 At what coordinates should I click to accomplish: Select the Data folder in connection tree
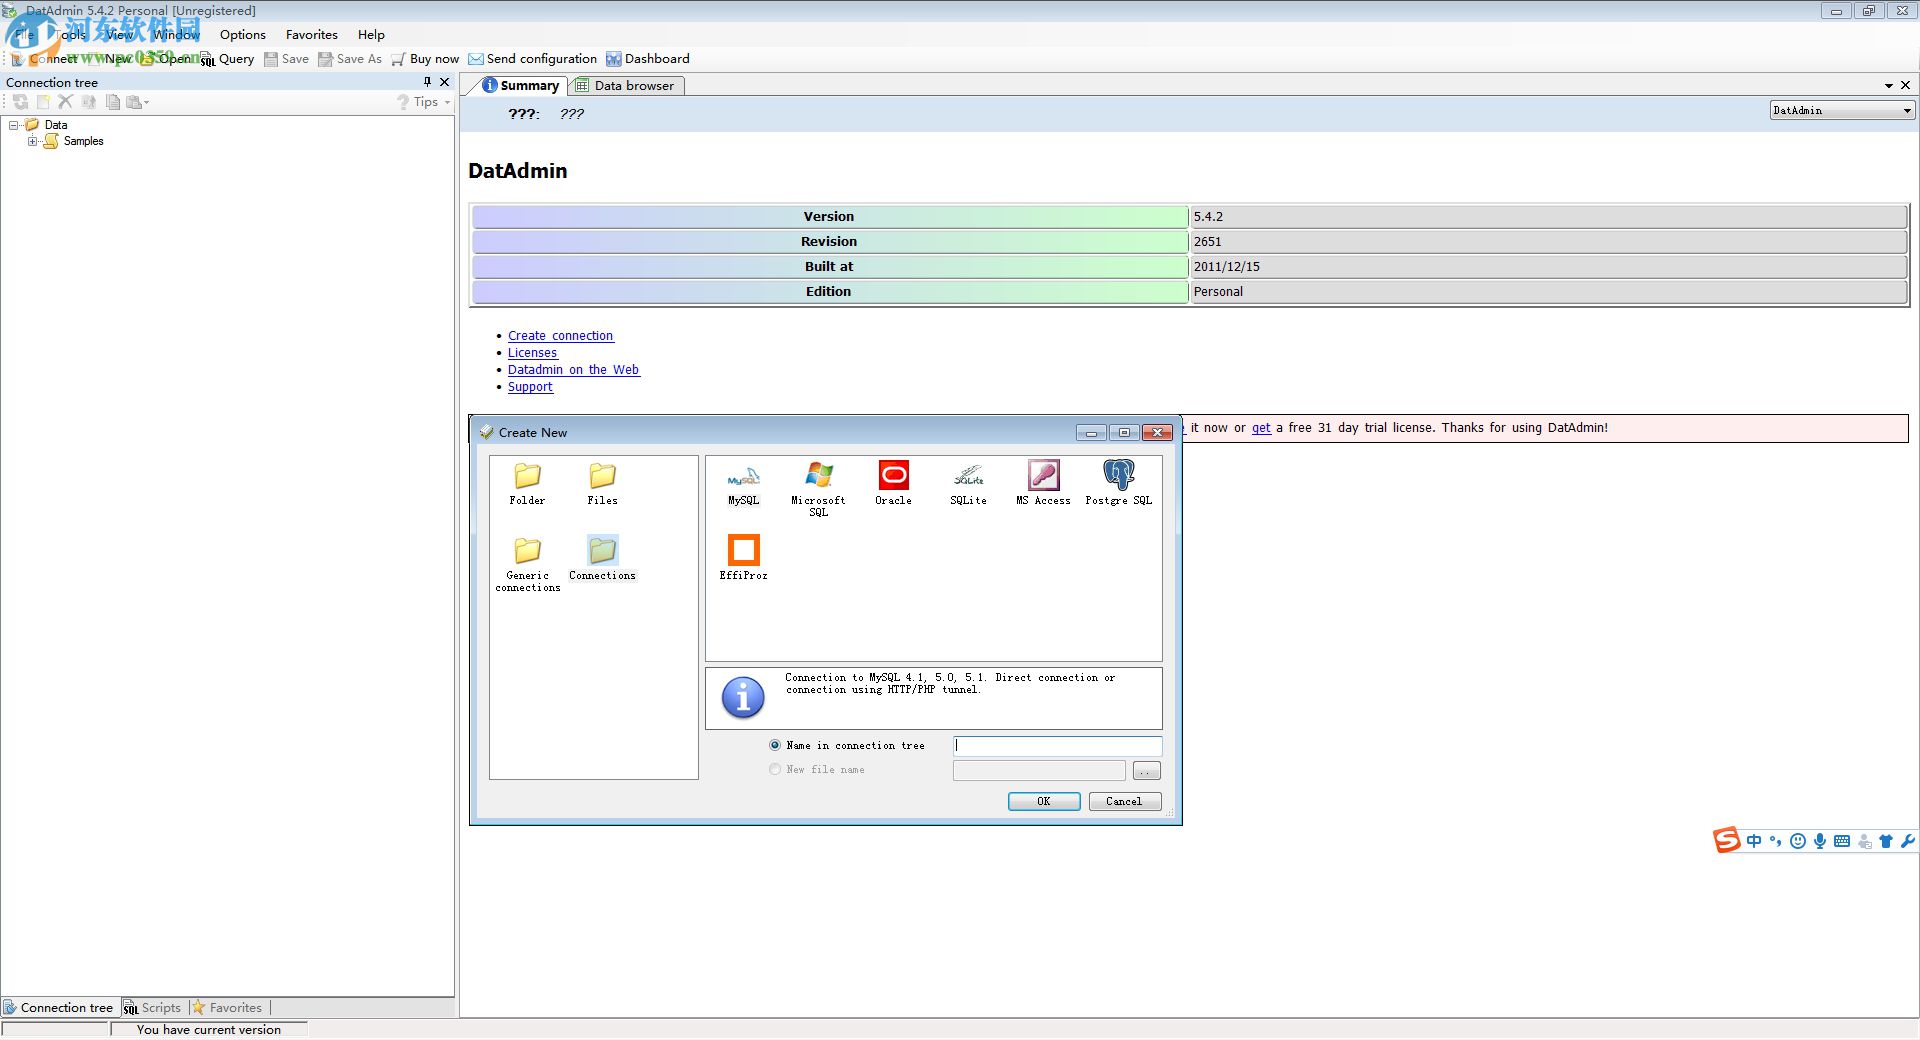(x=56, y=125)
